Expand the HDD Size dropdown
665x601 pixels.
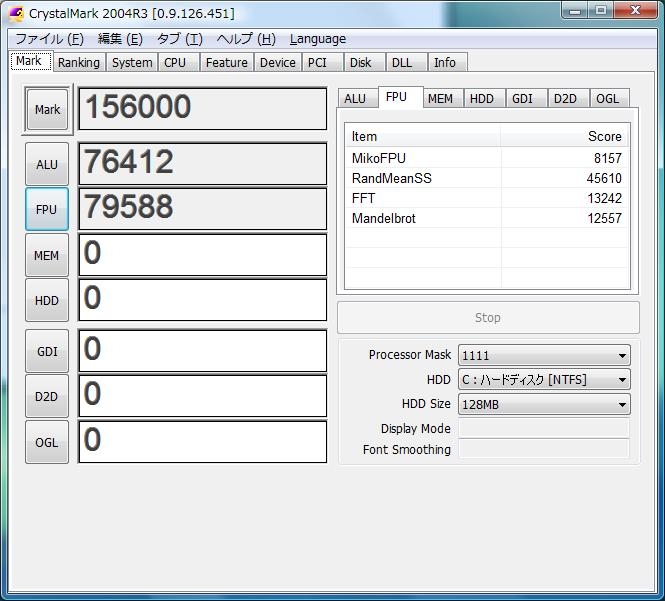(544, 404)
